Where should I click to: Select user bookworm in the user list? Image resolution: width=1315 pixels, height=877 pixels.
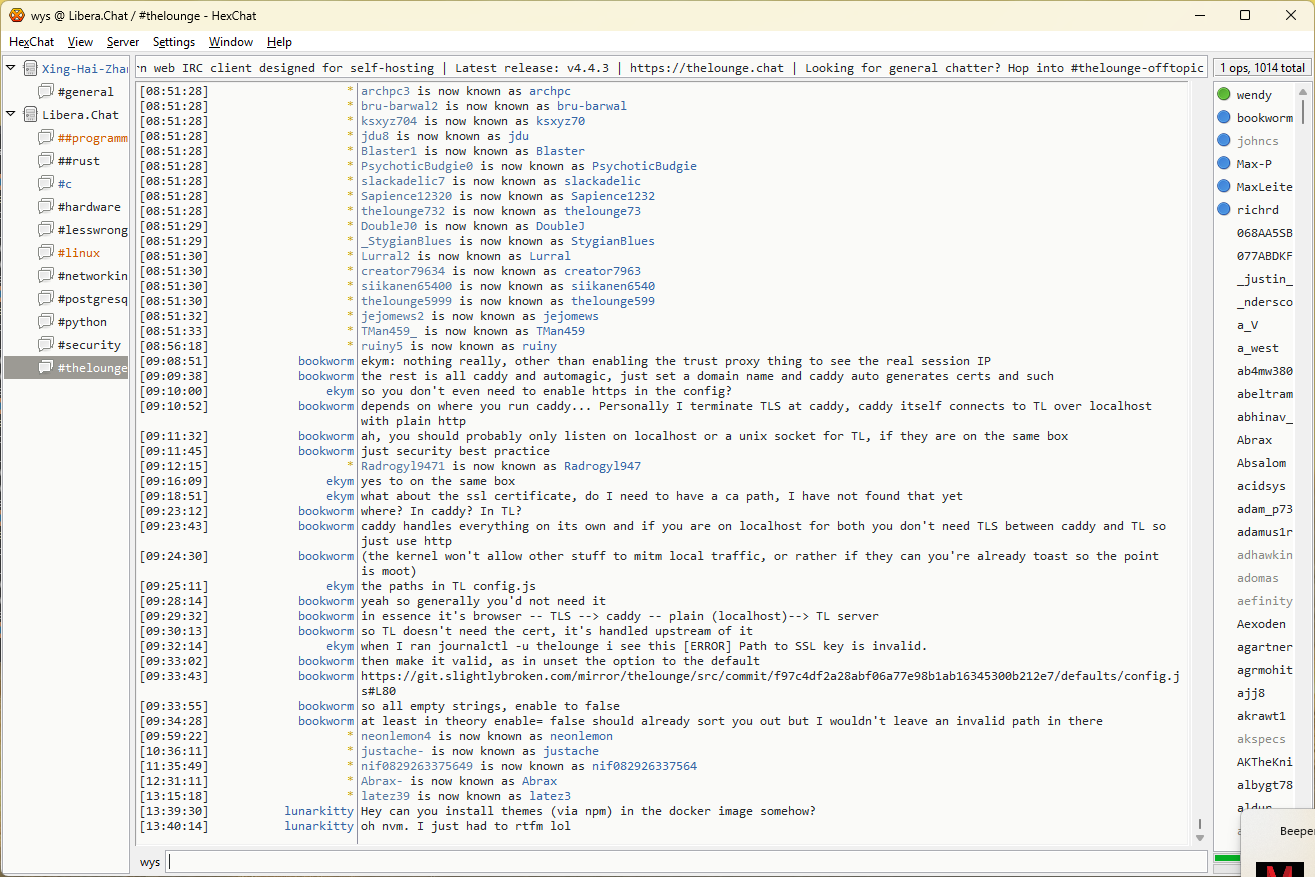(1264, 118)
